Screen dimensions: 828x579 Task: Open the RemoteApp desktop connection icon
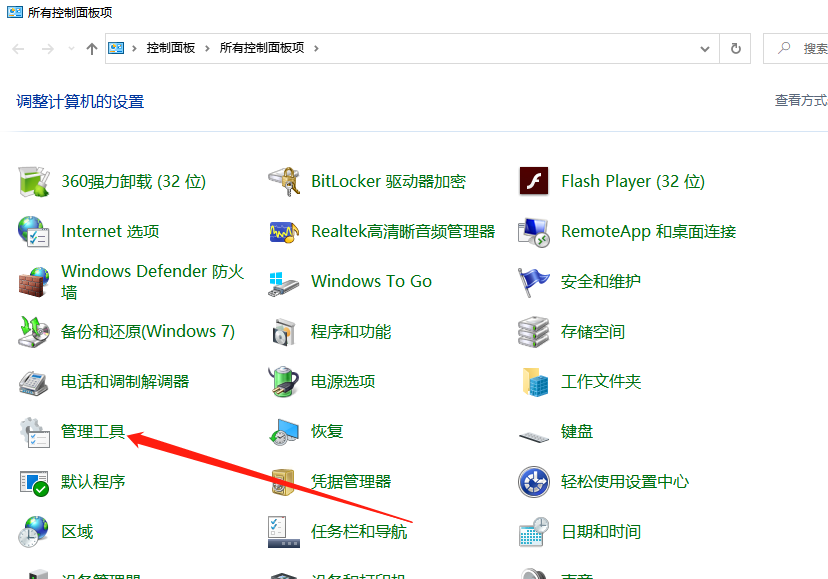coord(533,231)
